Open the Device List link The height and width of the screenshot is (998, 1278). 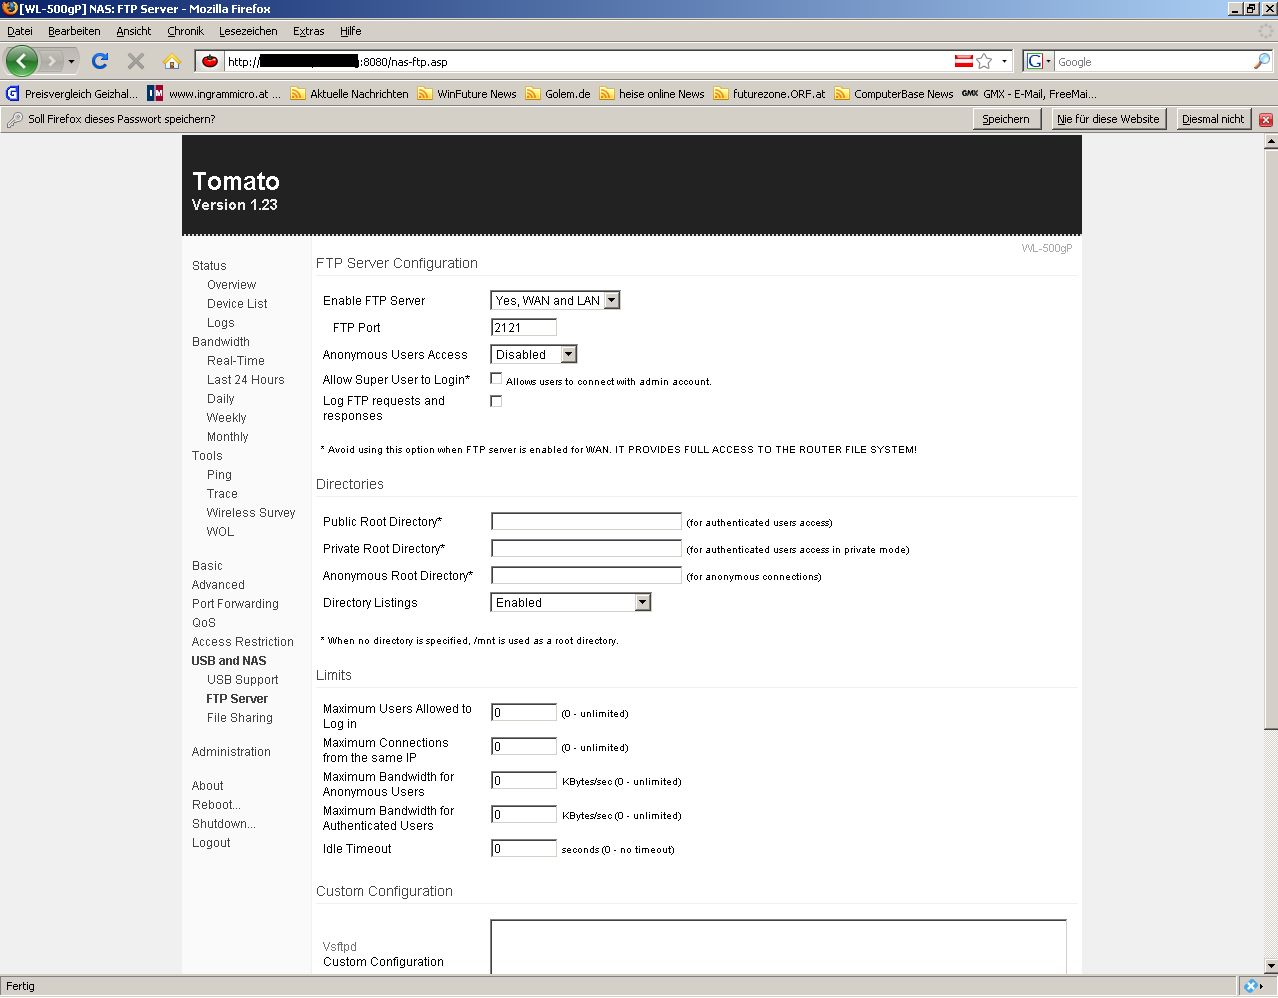click(x=237, y=303)
